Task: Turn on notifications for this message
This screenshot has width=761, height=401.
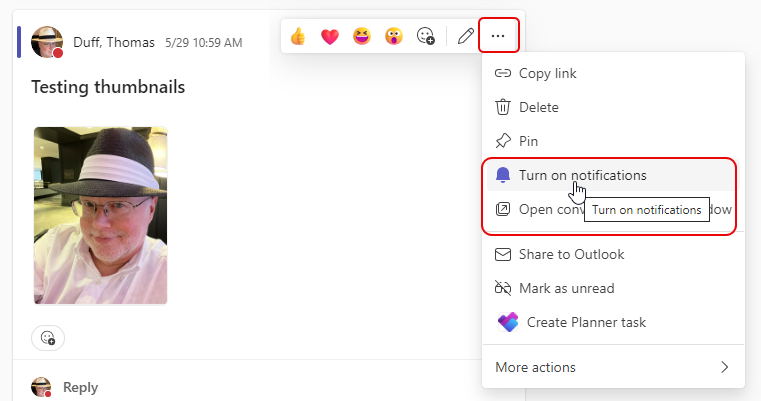Action: (x=582, y=175)
